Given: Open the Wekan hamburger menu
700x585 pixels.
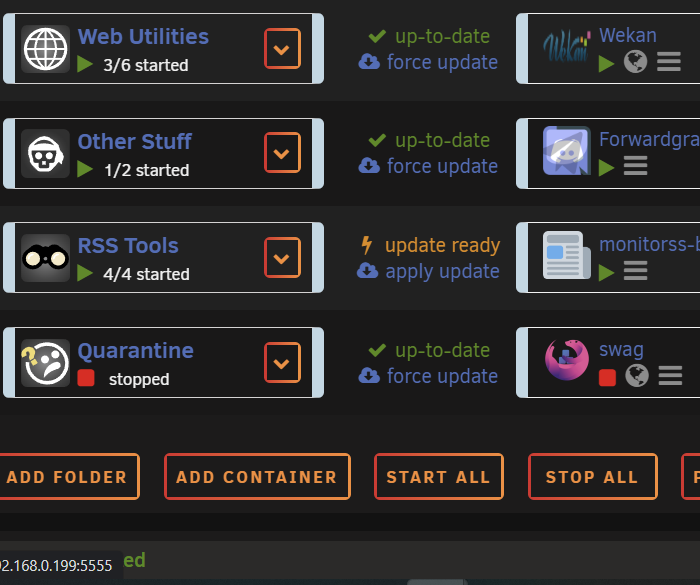Looking at the screenshot, I should click(669, 62).
